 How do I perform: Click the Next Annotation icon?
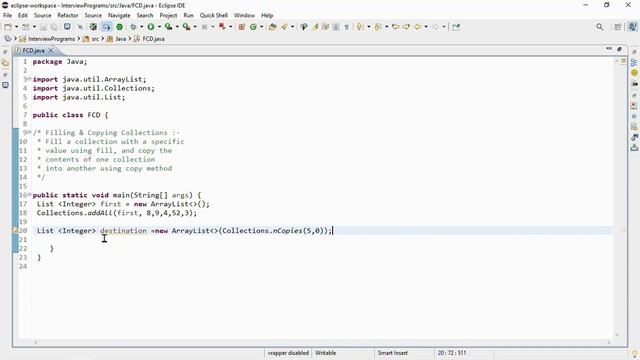tap(360, 27)
